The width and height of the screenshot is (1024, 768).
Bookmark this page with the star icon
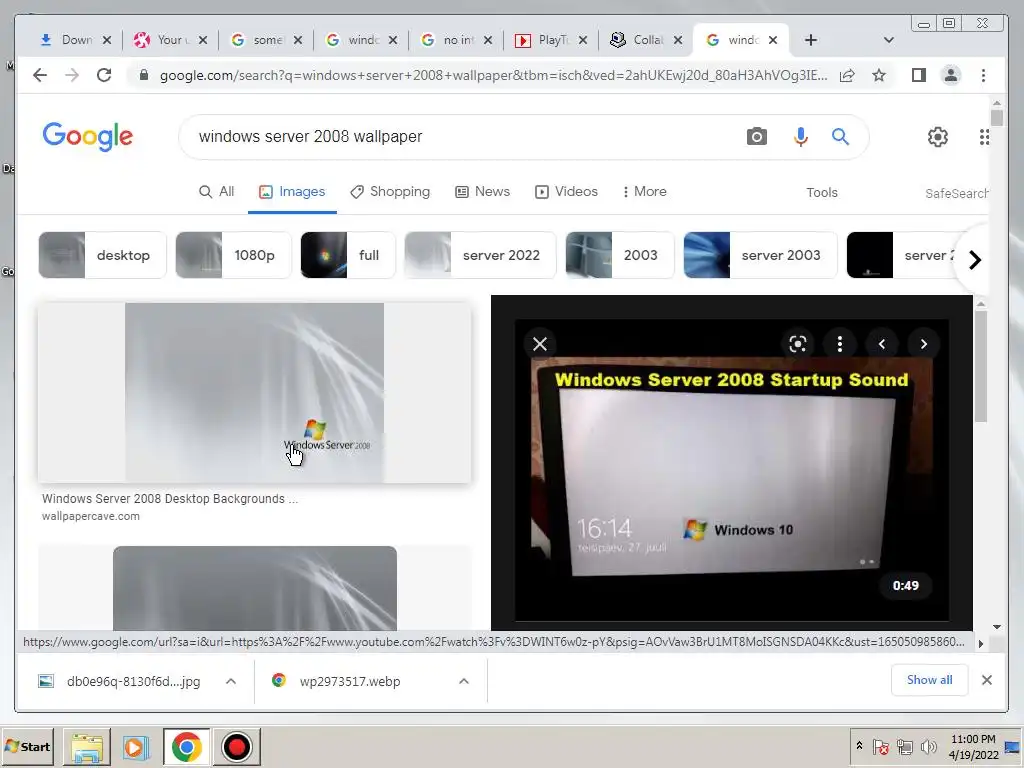879,75
